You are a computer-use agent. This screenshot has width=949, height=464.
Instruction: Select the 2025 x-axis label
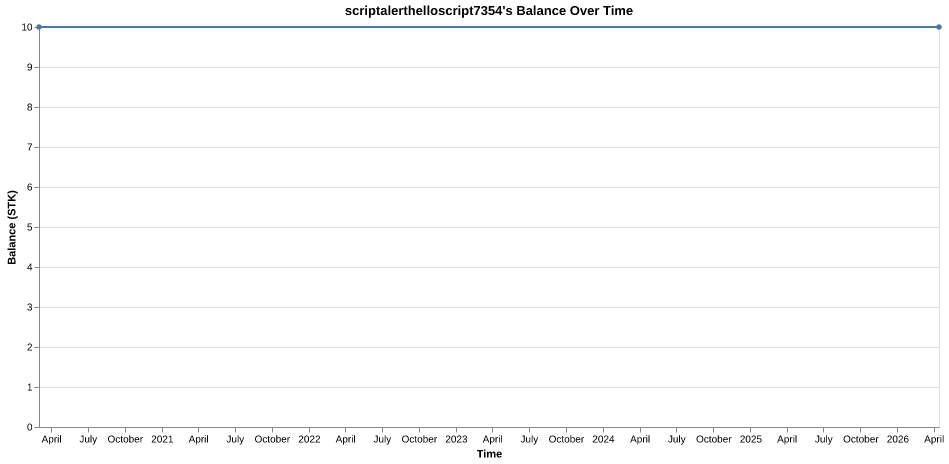point(750,439)
